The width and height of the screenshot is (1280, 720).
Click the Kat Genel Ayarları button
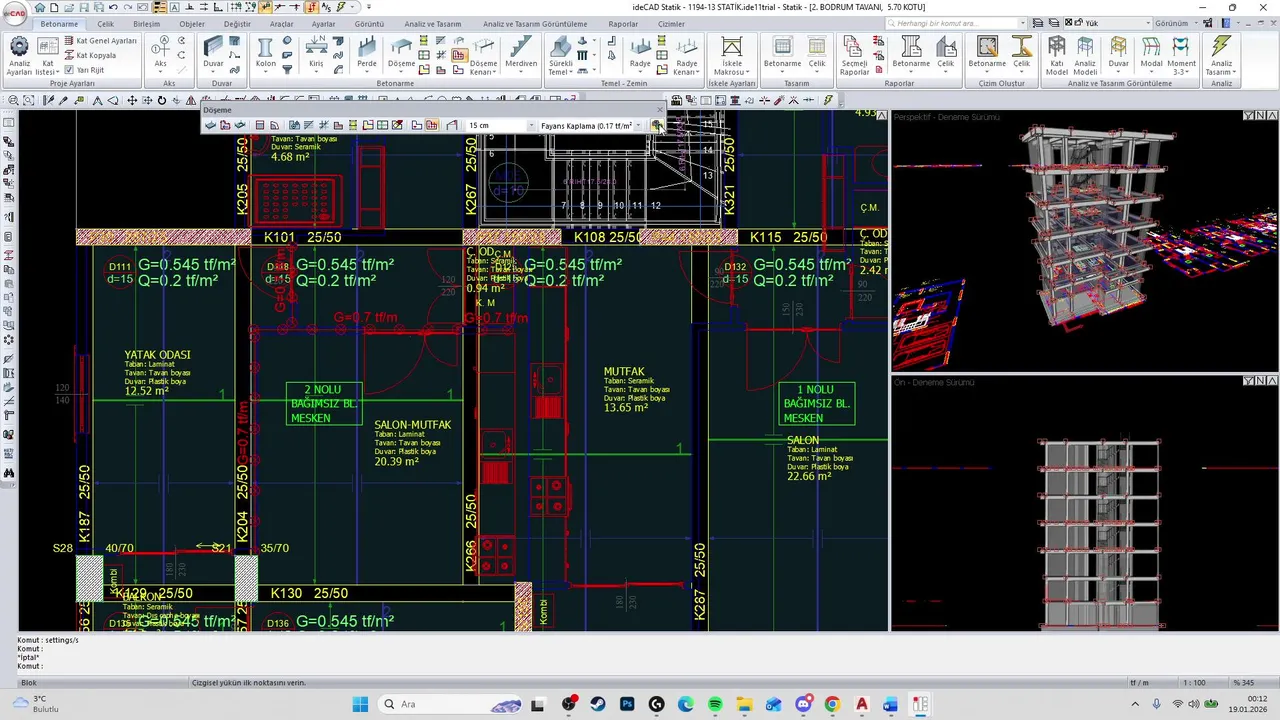(100, 41)
